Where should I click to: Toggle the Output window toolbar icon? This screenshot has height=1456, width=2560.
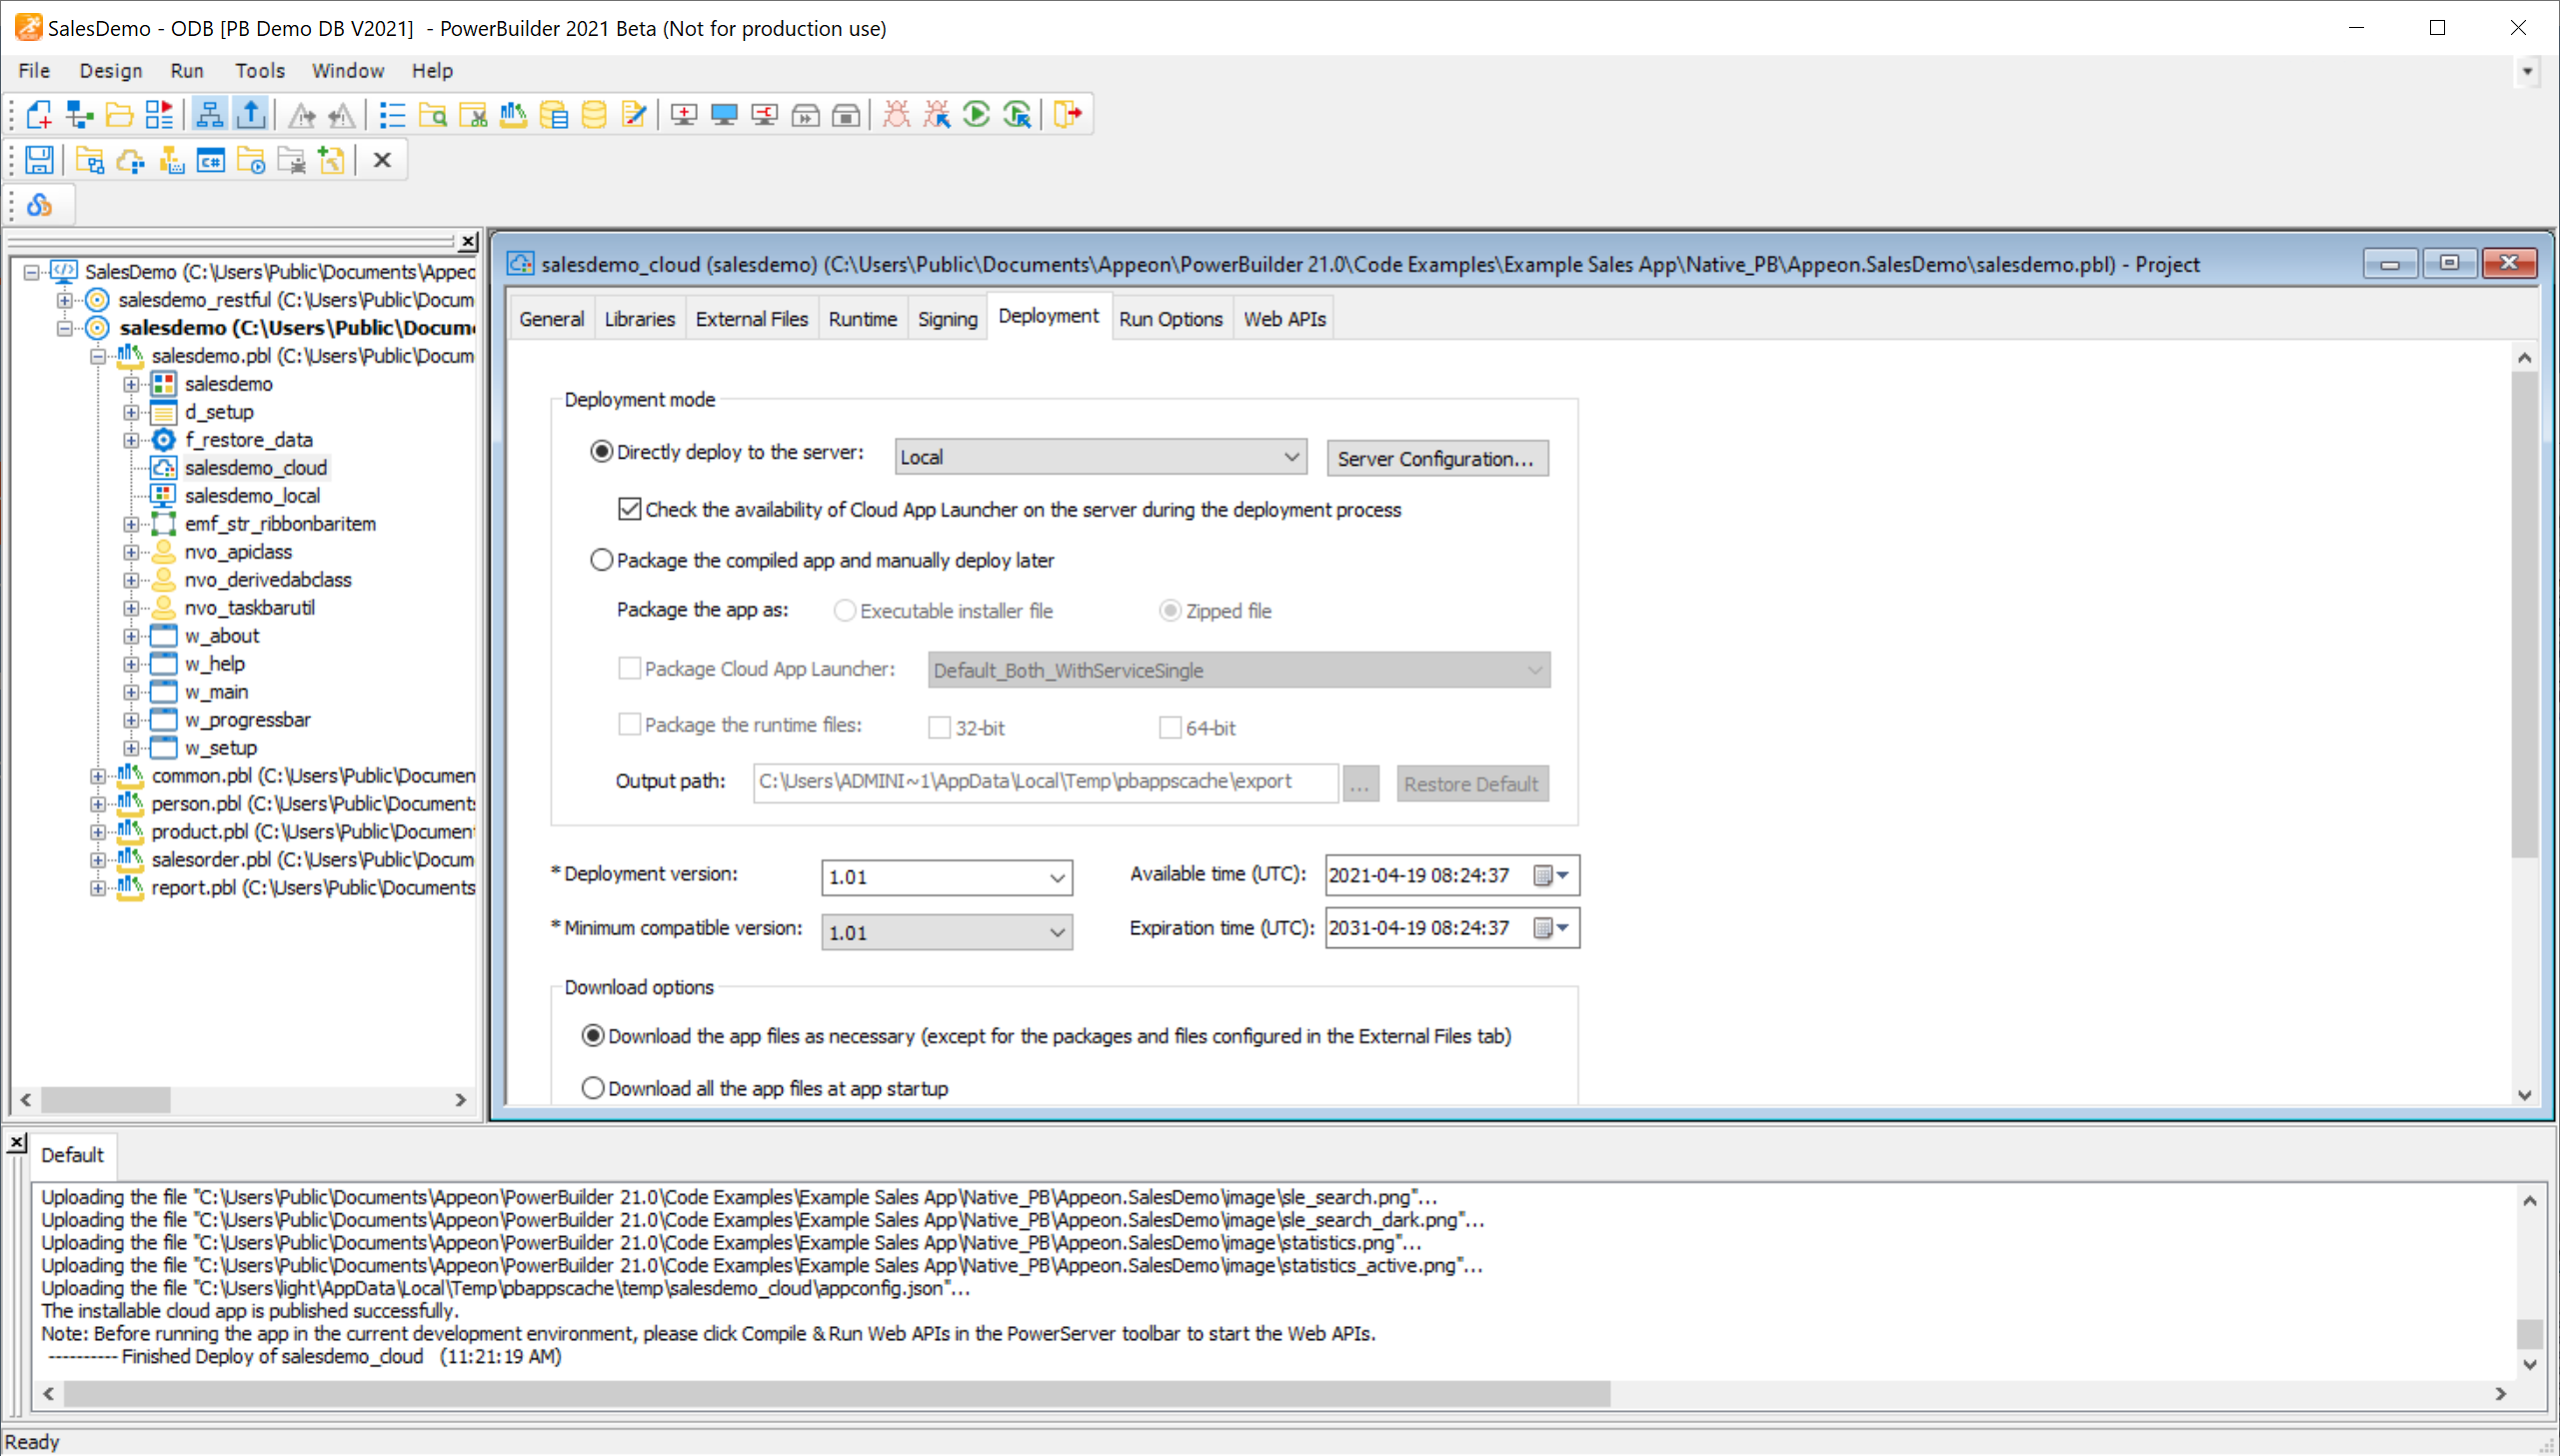(250, 114)
